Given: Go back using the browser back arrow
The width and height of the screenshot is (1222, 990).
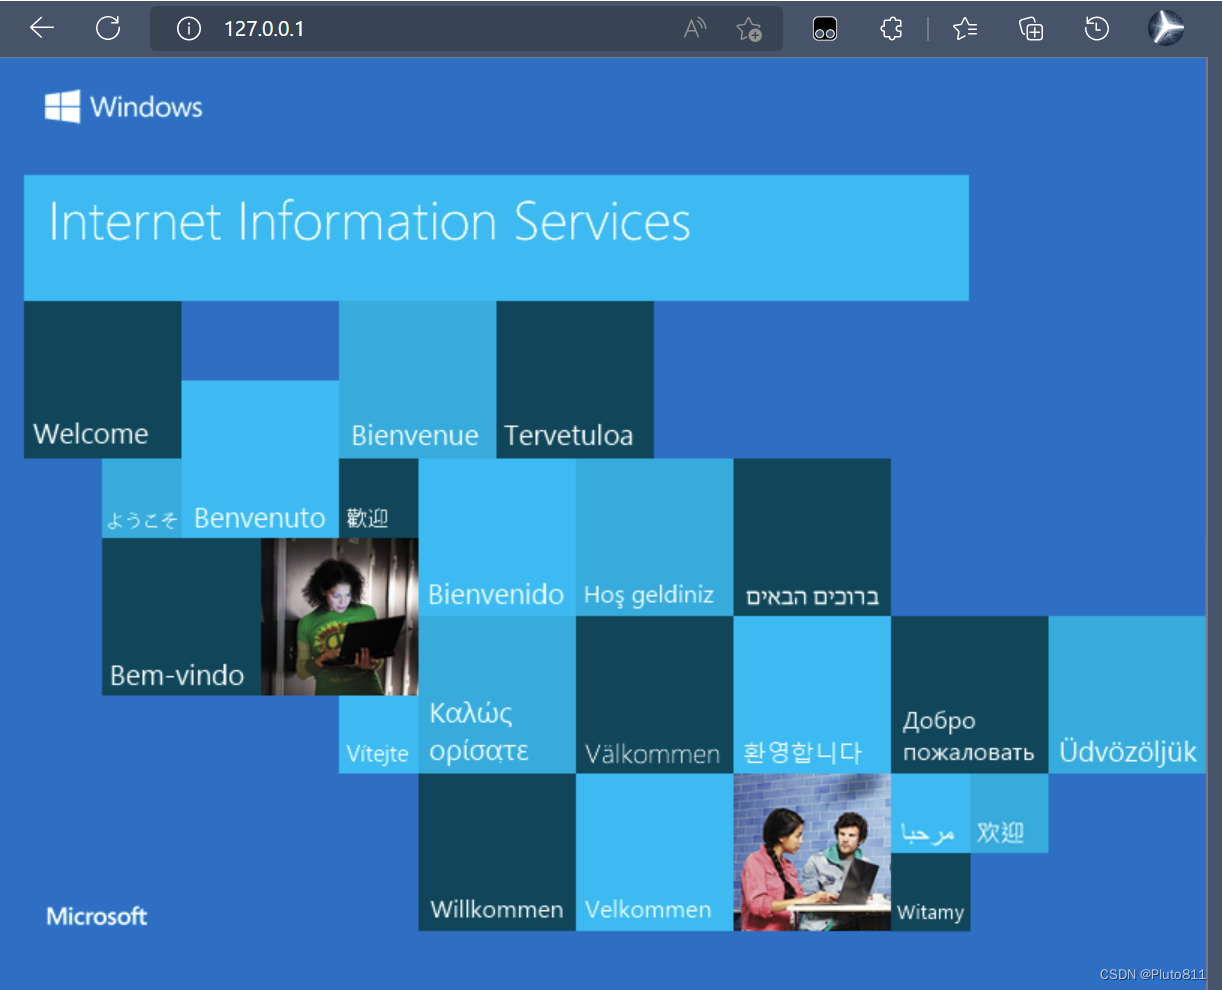Looking at the screenshot, I should click(x=42, y=28).
